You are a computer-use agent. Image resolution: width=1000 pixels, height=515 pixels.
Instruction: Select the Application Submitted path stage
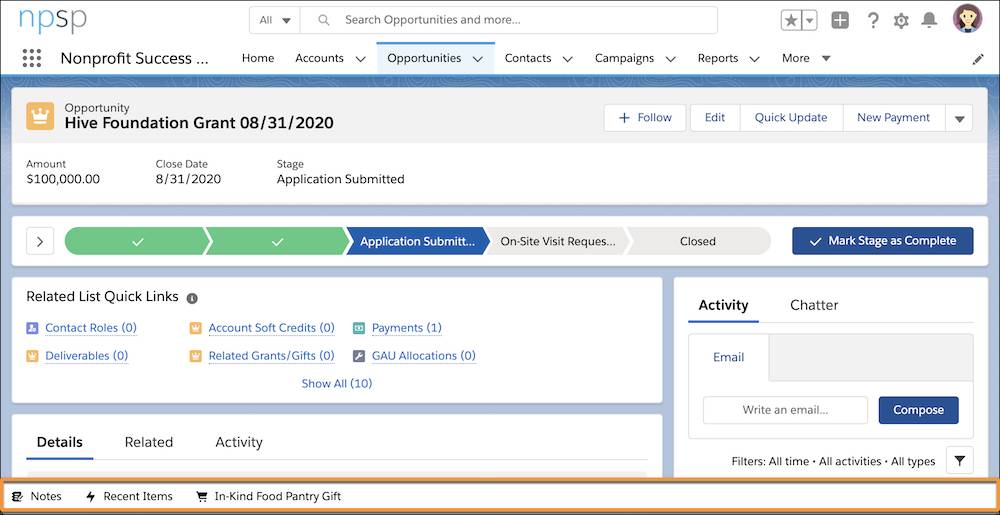[x=418, y=242]
